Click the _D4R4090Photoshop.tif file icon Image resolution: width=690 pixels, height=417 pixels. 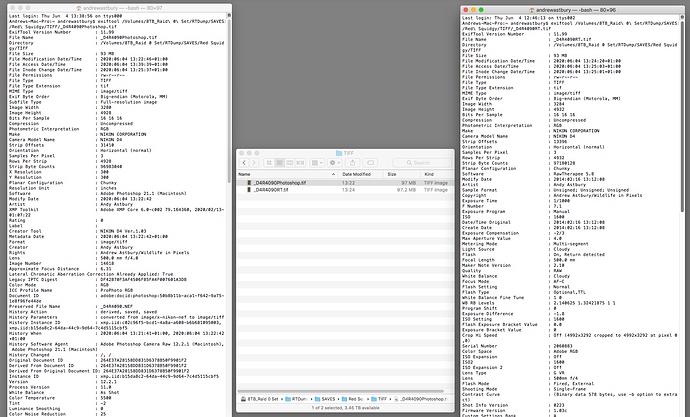(x=249, y=183)
